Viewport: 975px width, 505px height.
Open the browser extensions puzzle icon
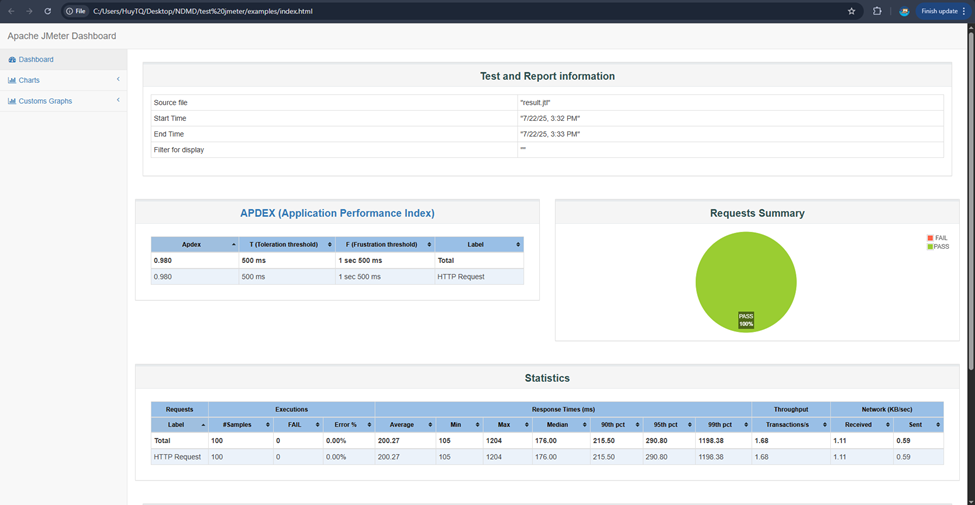click(x=877, y=11)
